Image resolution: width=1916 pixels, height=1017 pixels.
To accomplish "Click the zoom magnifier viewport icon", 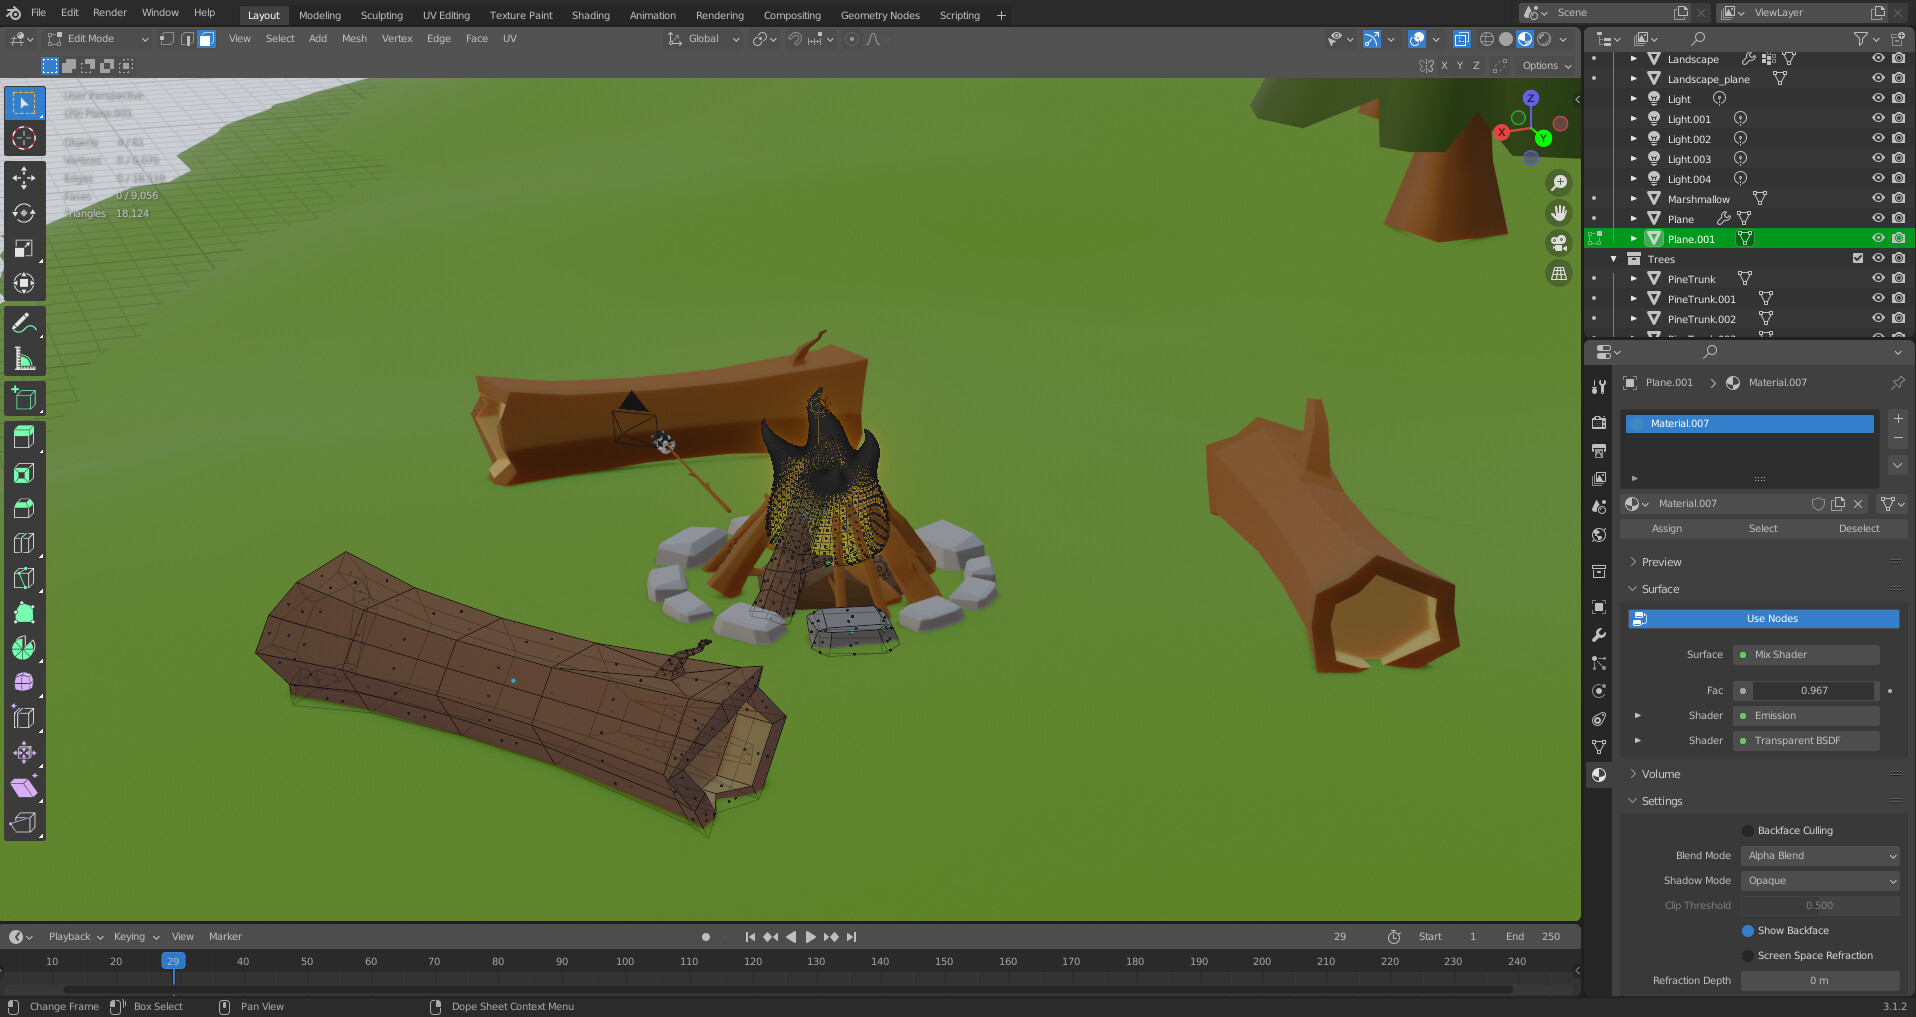I will pyautogui.click(x=1558, y=183).
